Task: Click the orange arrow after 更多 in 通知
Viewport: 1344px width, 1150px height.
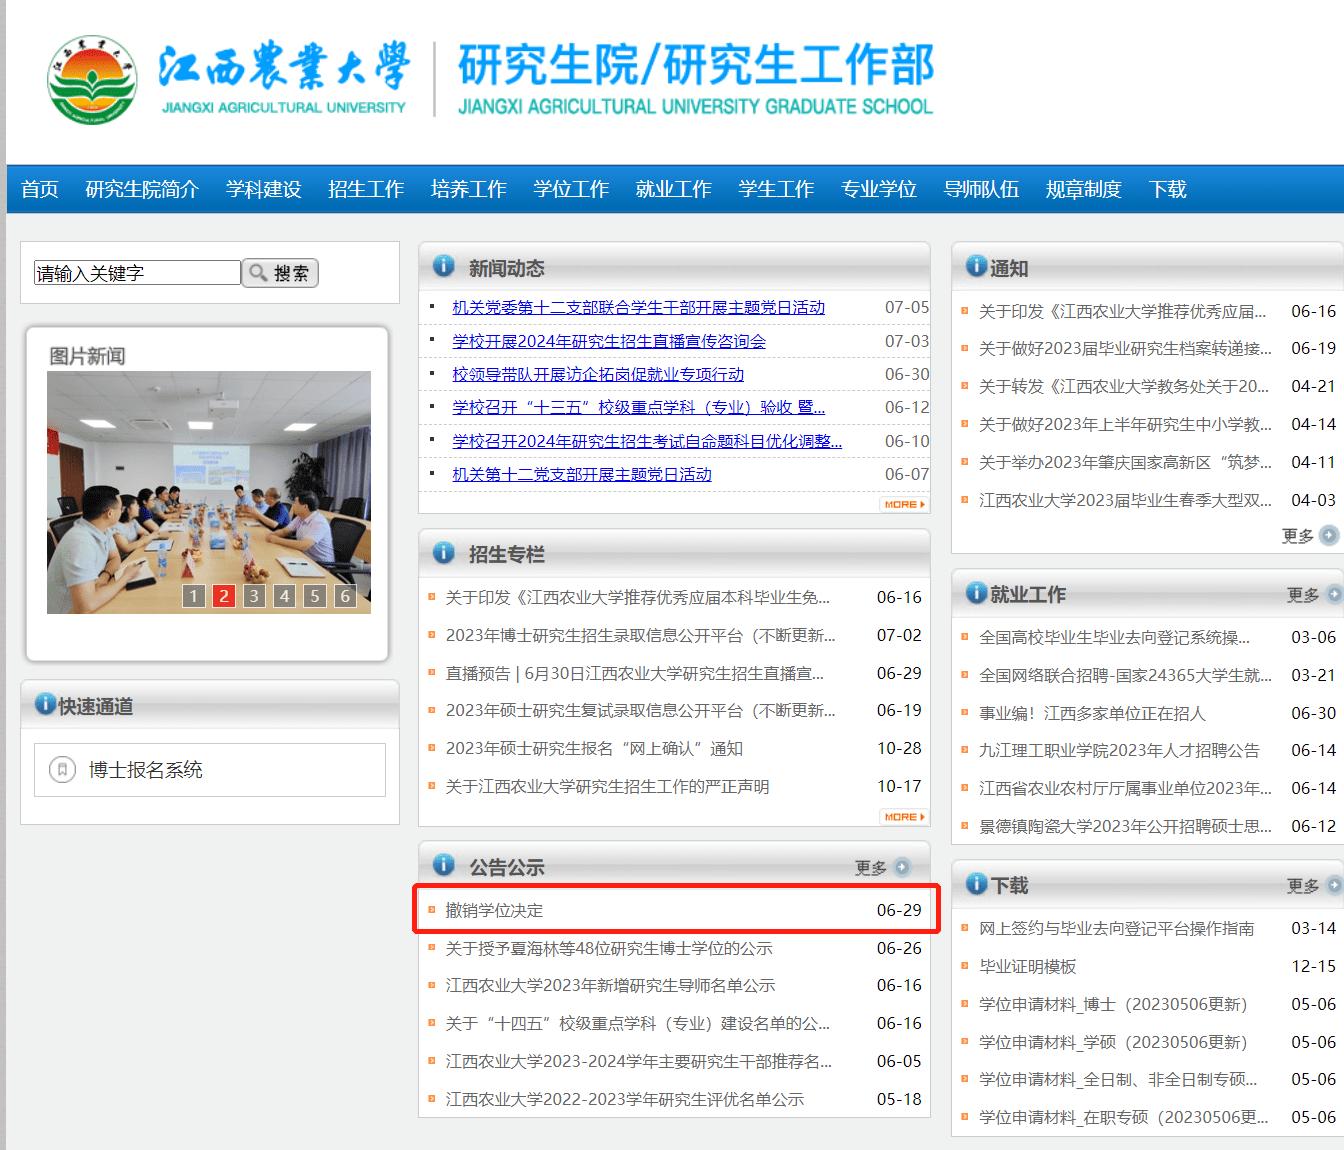Action: coord(1330,536)
